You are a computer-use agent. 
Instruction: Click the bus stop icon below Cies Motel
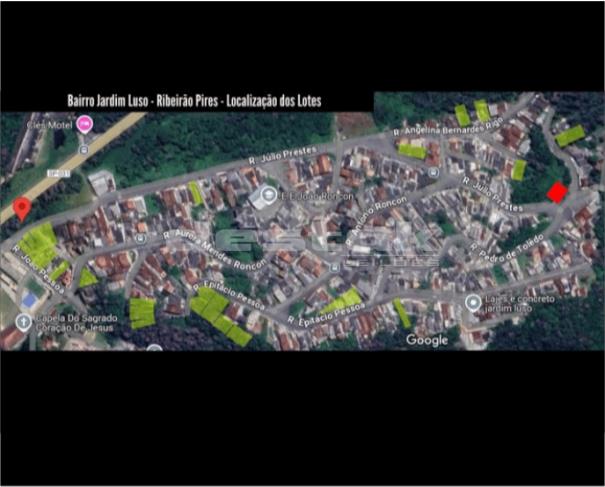(84, 150)
